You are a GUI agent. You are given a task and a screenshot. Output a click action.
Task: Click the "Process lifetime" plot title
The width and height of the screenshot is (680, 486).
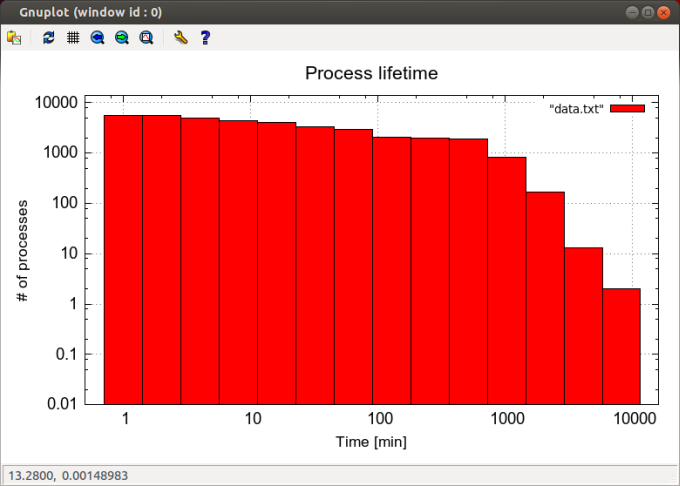[371, 74]
